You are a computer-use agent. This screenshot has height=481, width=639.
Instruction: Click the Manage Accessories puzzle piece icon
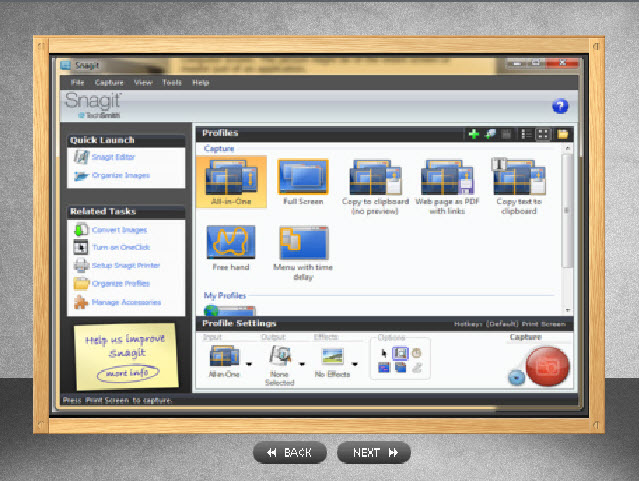[x=81, y=302]
